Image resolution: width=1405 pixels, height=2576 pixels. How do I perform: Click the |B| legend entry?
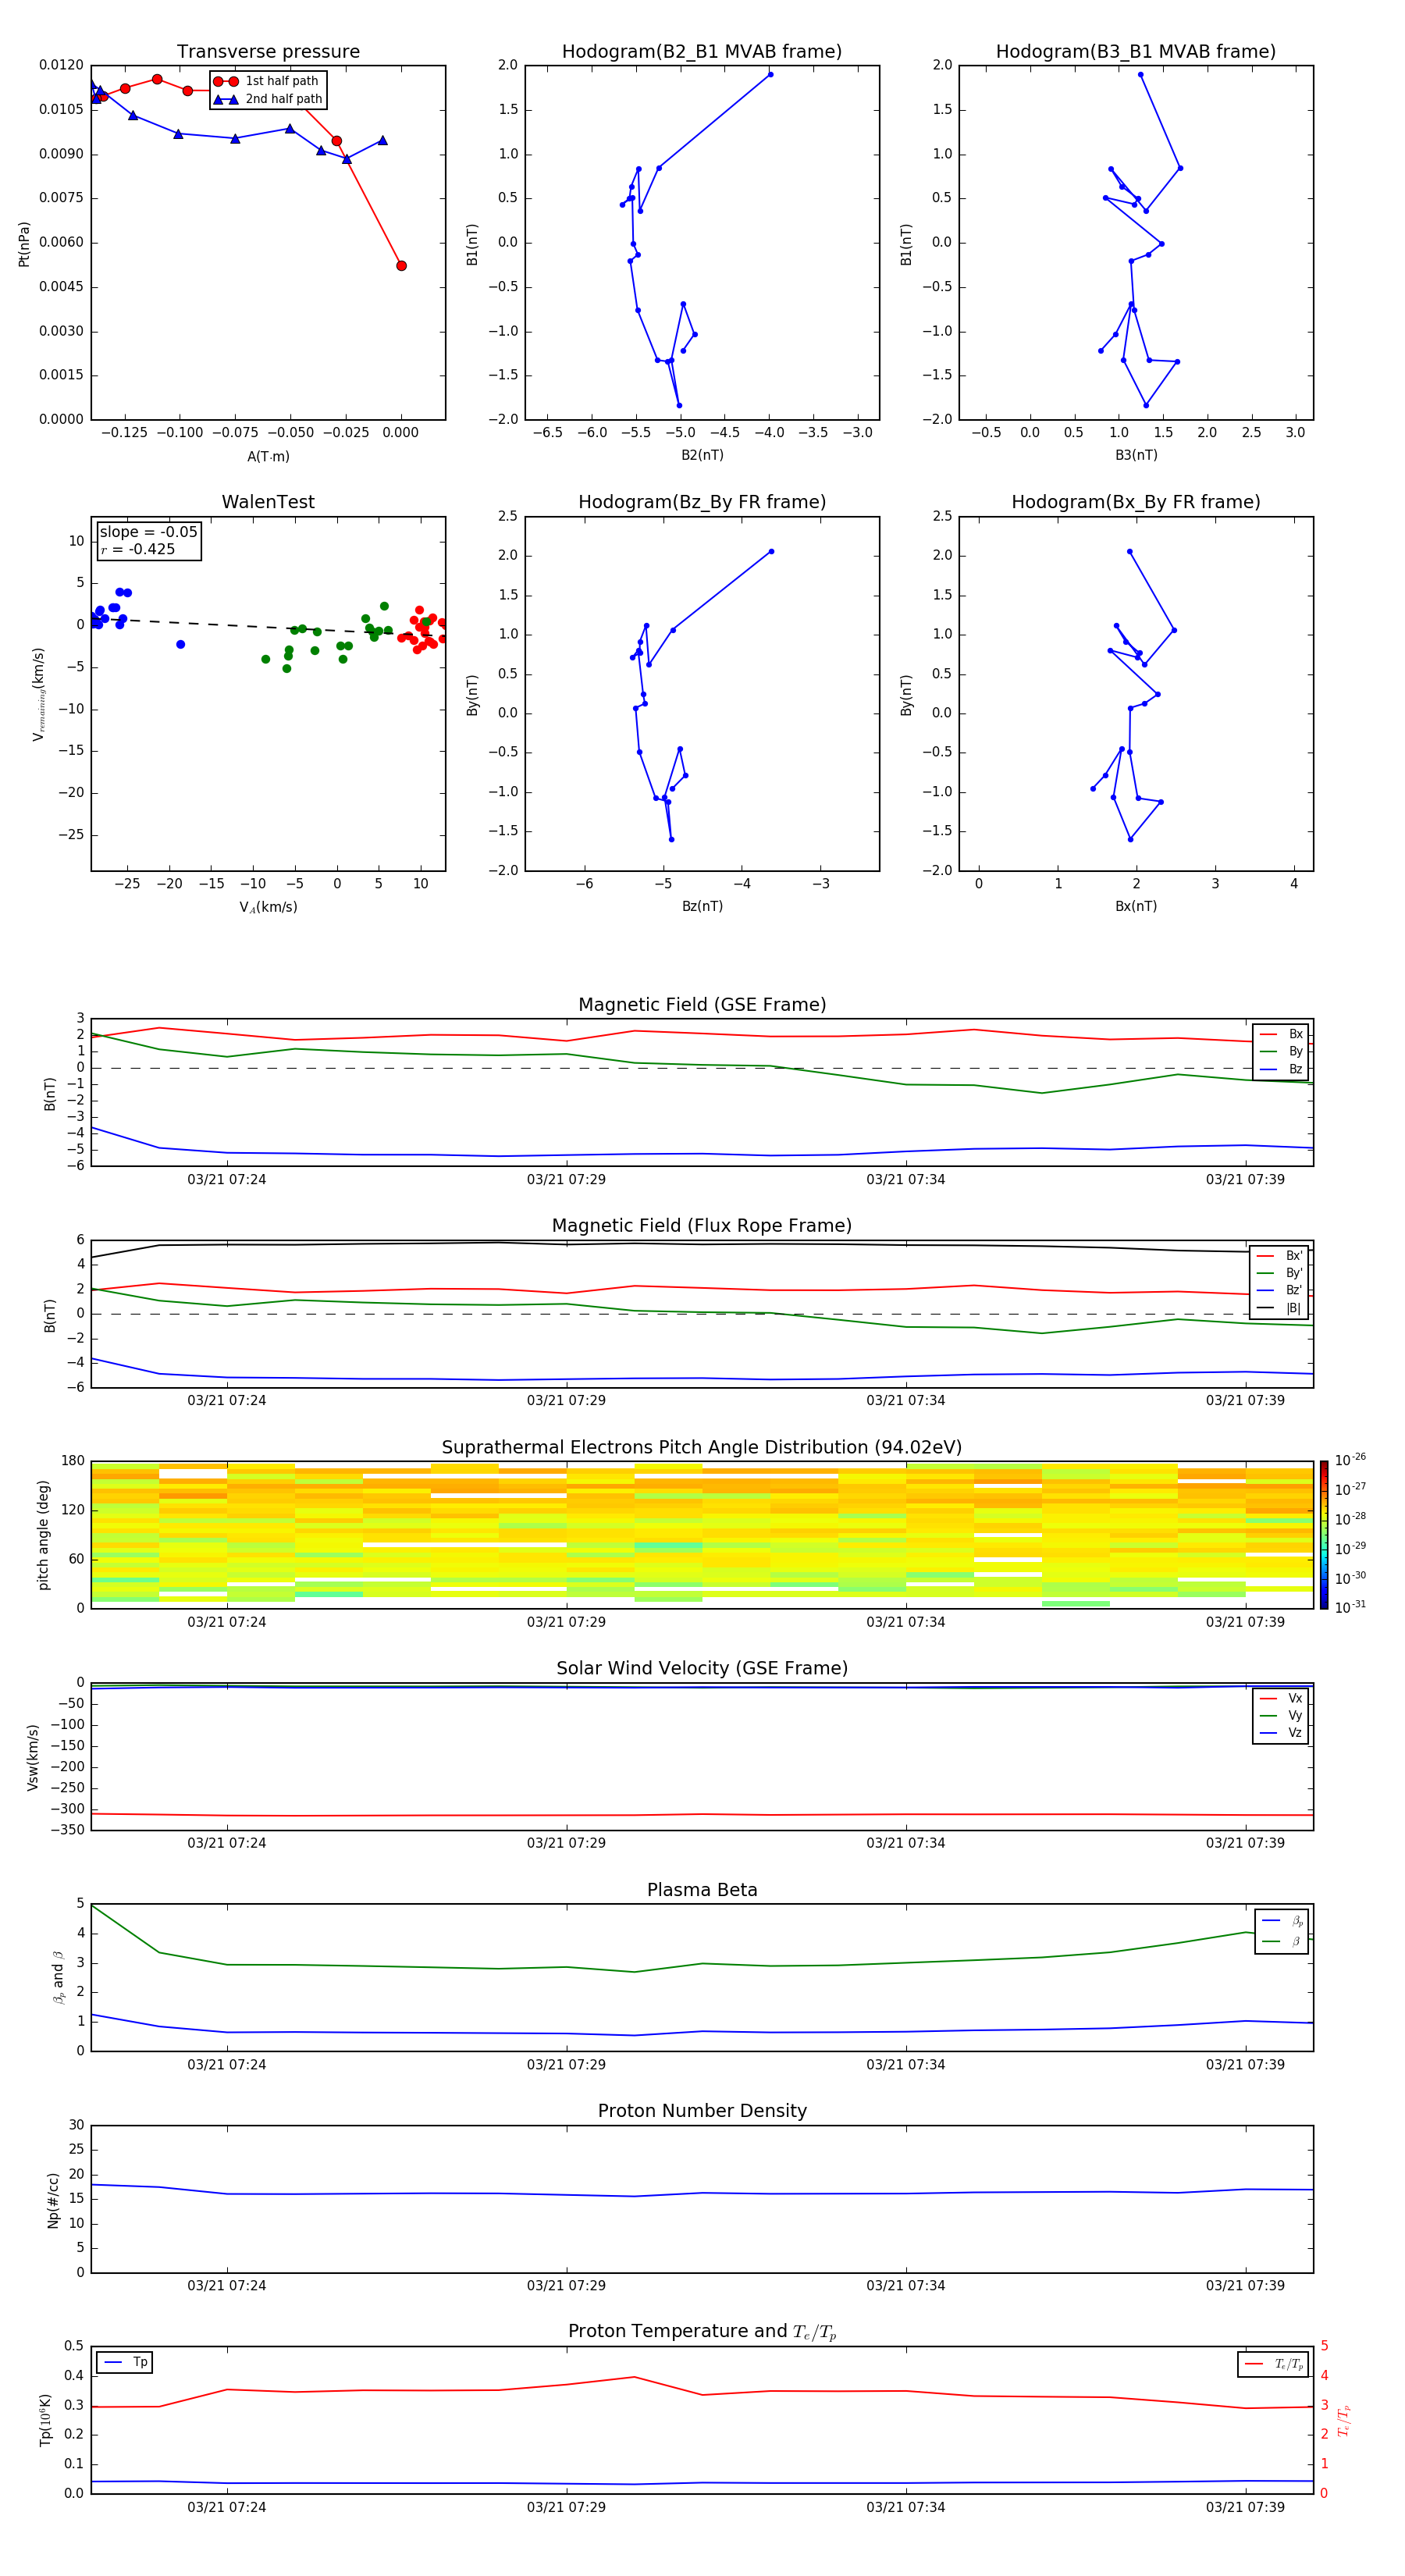point(1280,1308)
